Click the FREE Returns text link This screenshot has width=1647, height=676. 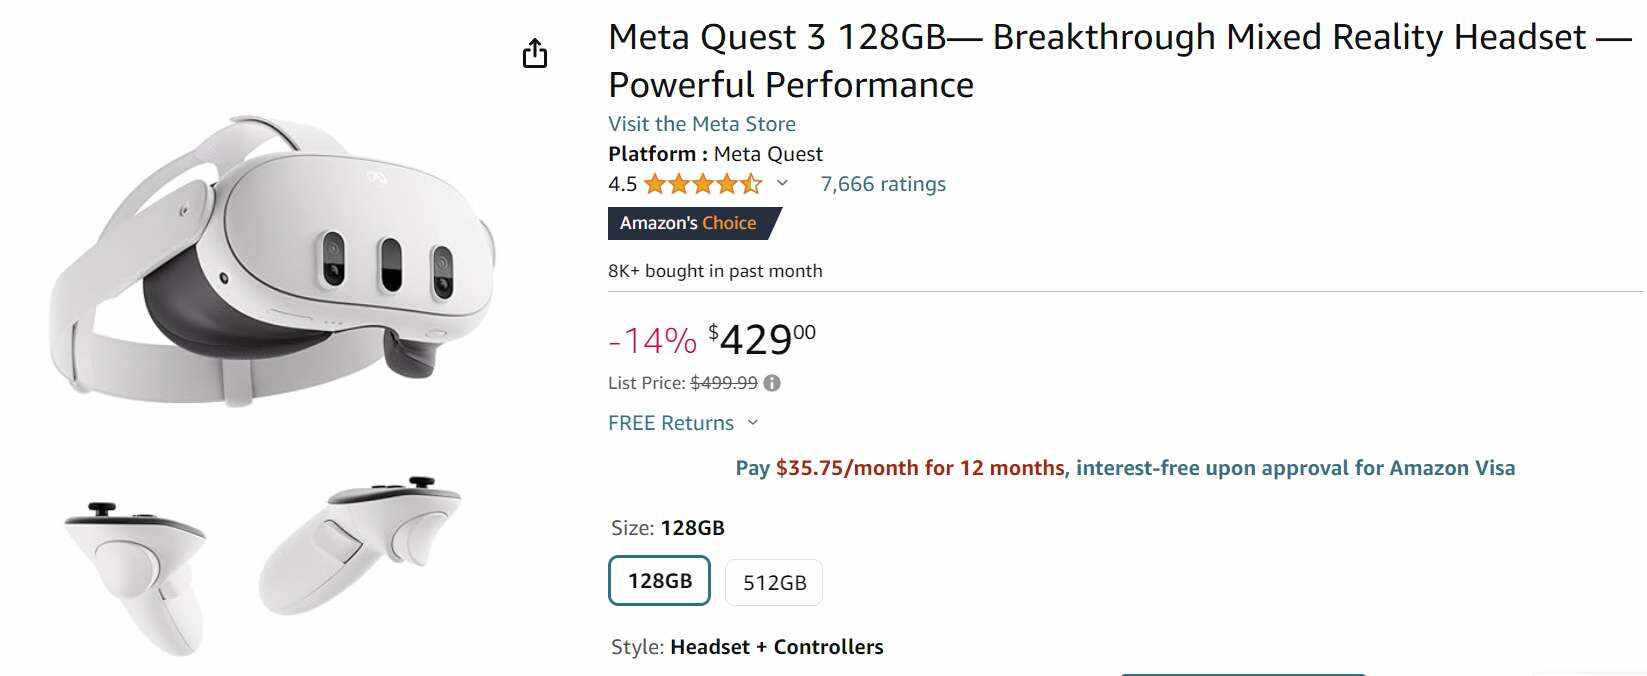671,423
